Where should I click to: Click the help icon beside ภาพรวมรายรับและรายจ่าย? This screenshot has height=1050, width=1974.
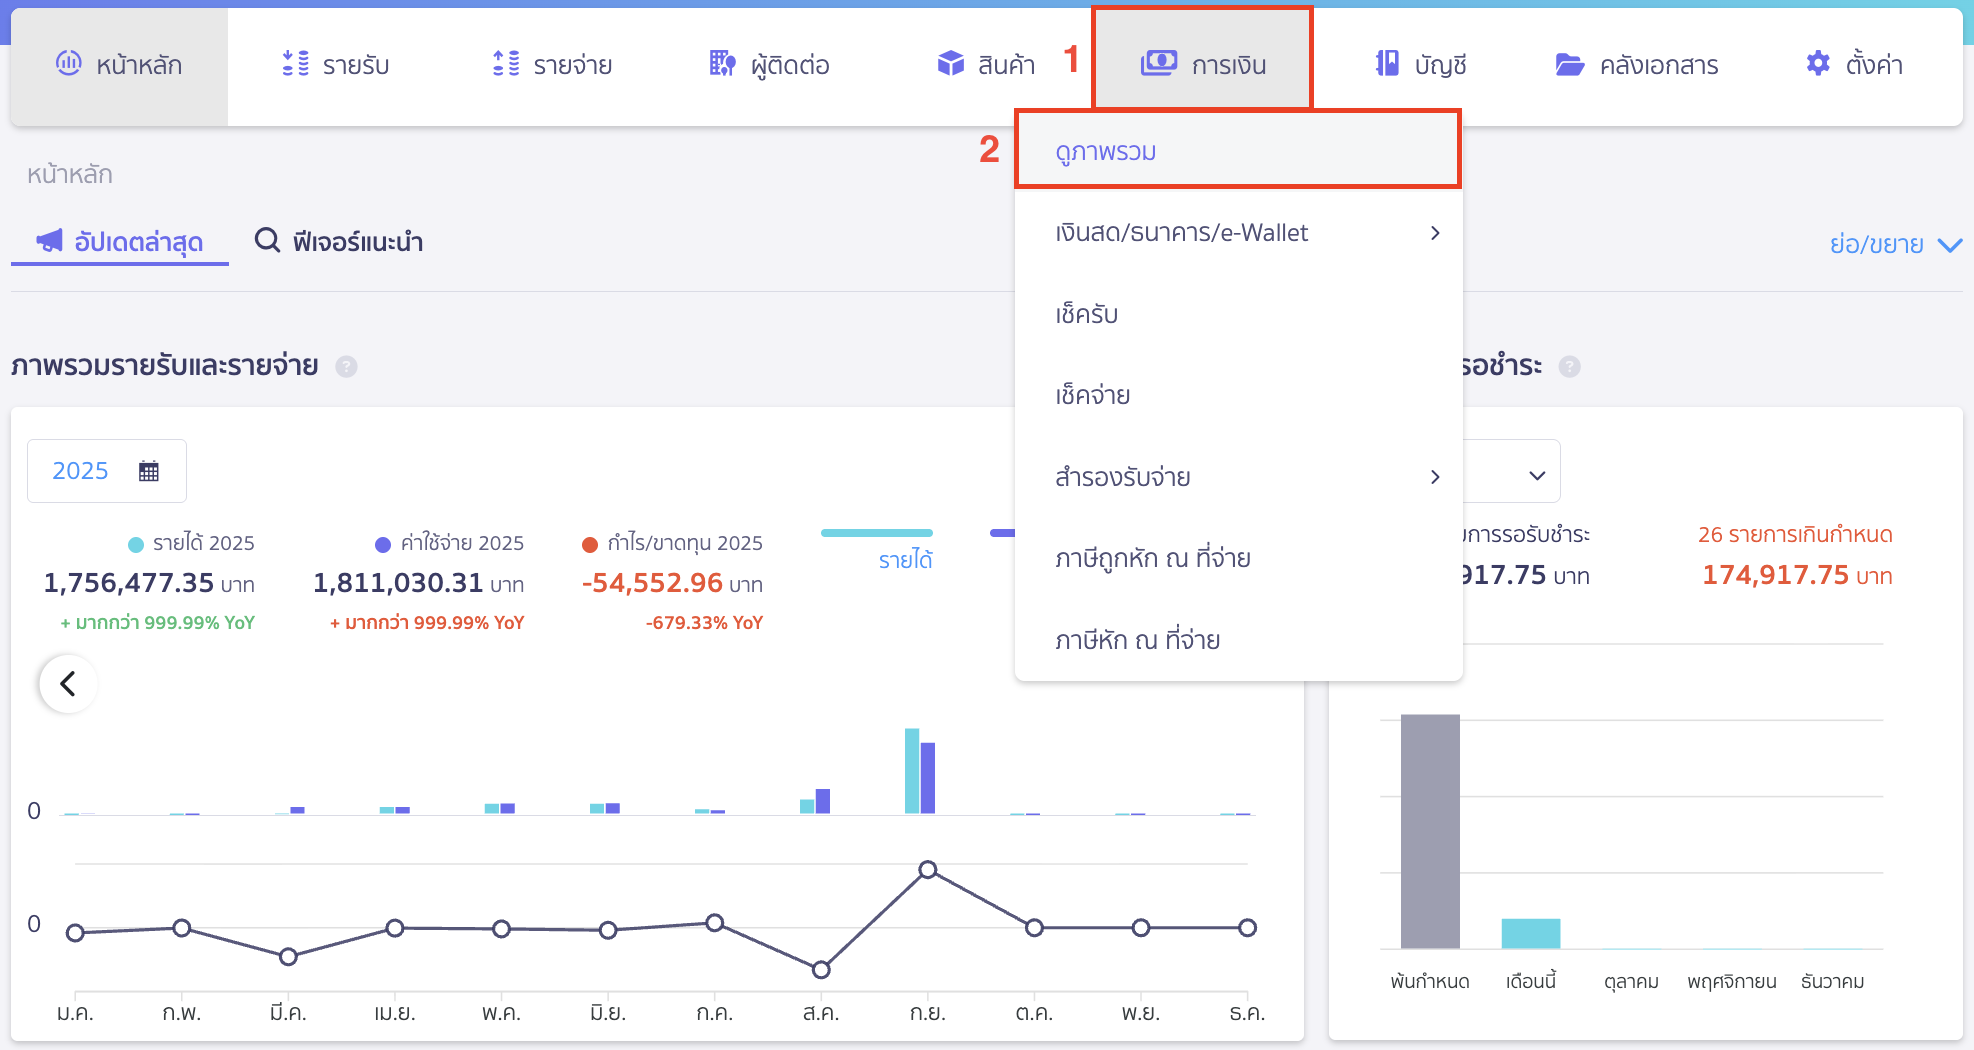point(346,367)
